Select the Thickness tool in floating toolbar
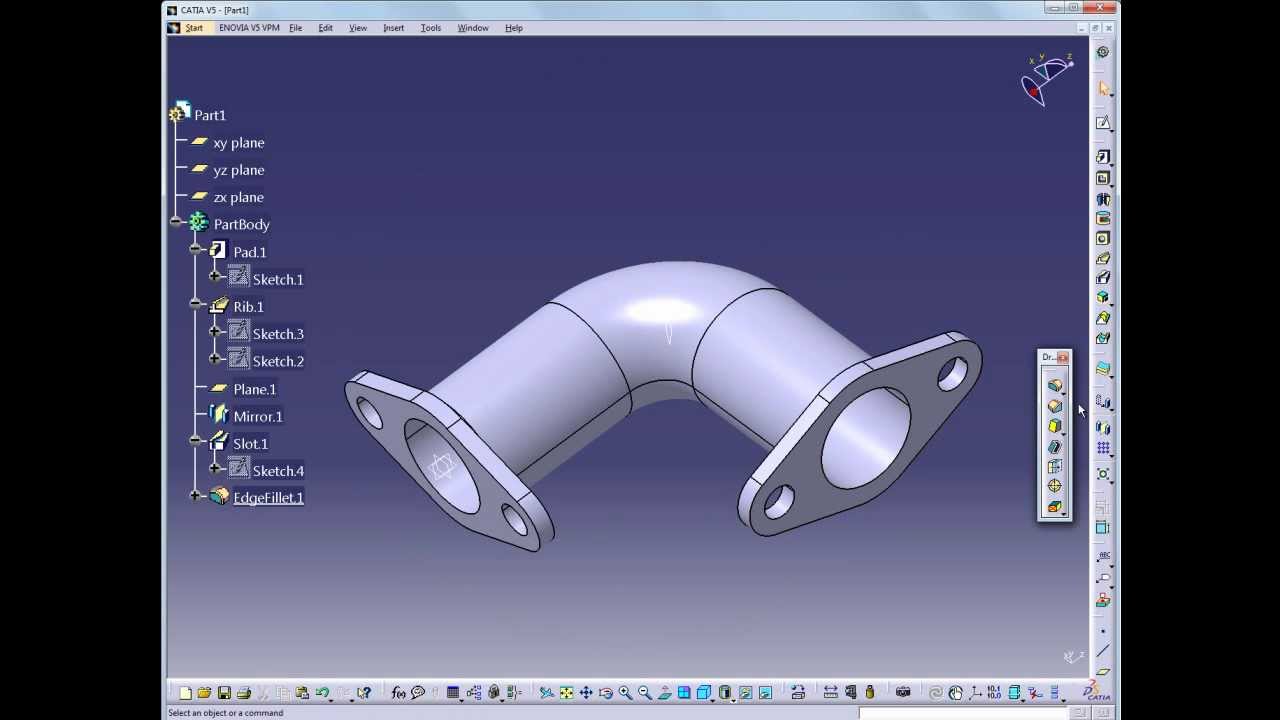Viewport: 1280px width, 720px height. (1054, 466)
